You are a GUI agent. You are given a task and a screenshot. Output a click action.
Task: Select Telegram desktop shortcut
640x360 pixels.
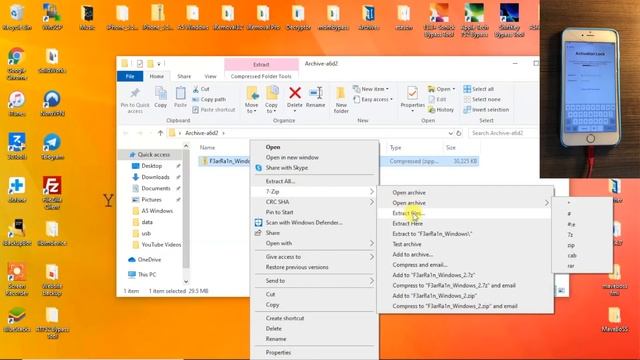(x=52, y=147)
